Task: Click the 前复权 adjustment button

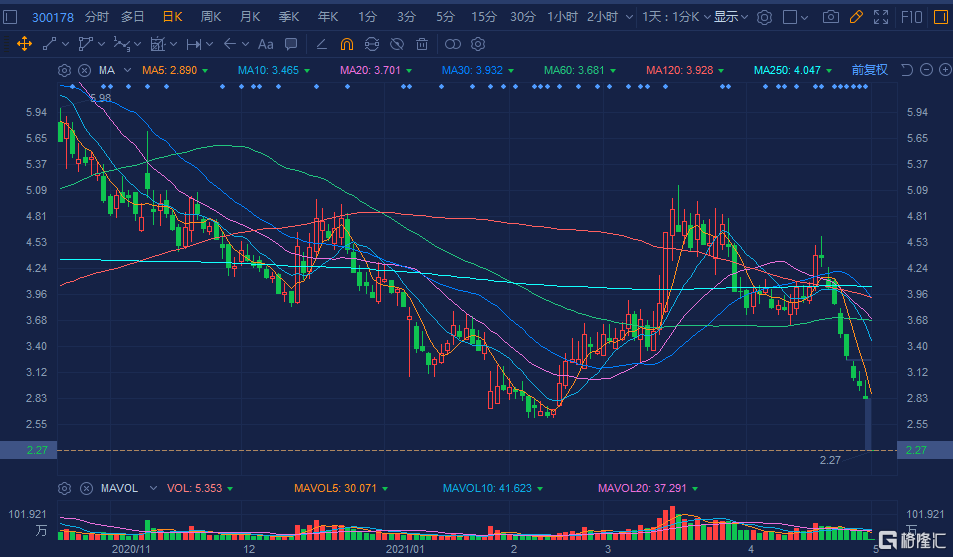Action: pos(869,70)
